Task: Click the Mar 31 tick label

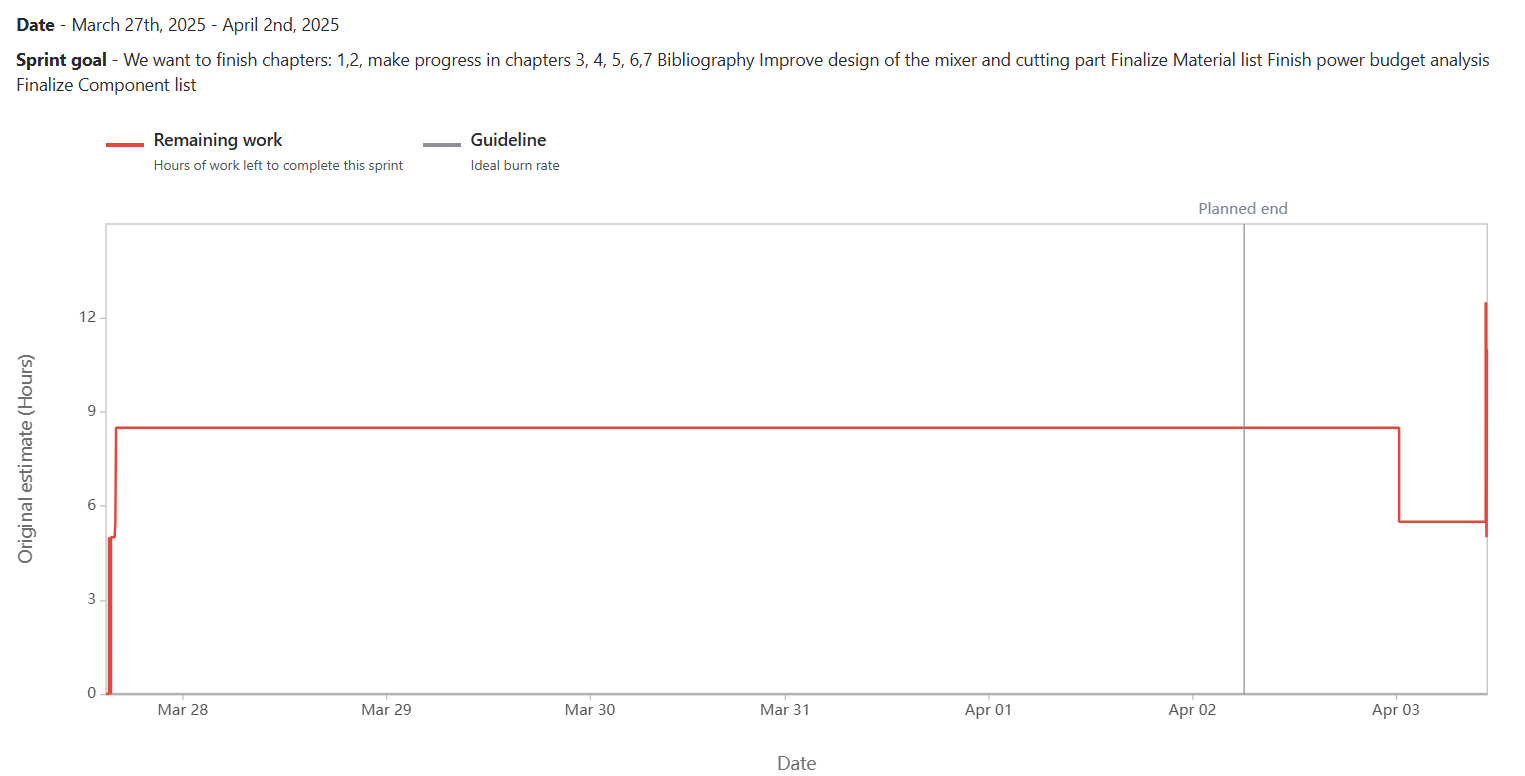Action: click(x=785, y=711)
